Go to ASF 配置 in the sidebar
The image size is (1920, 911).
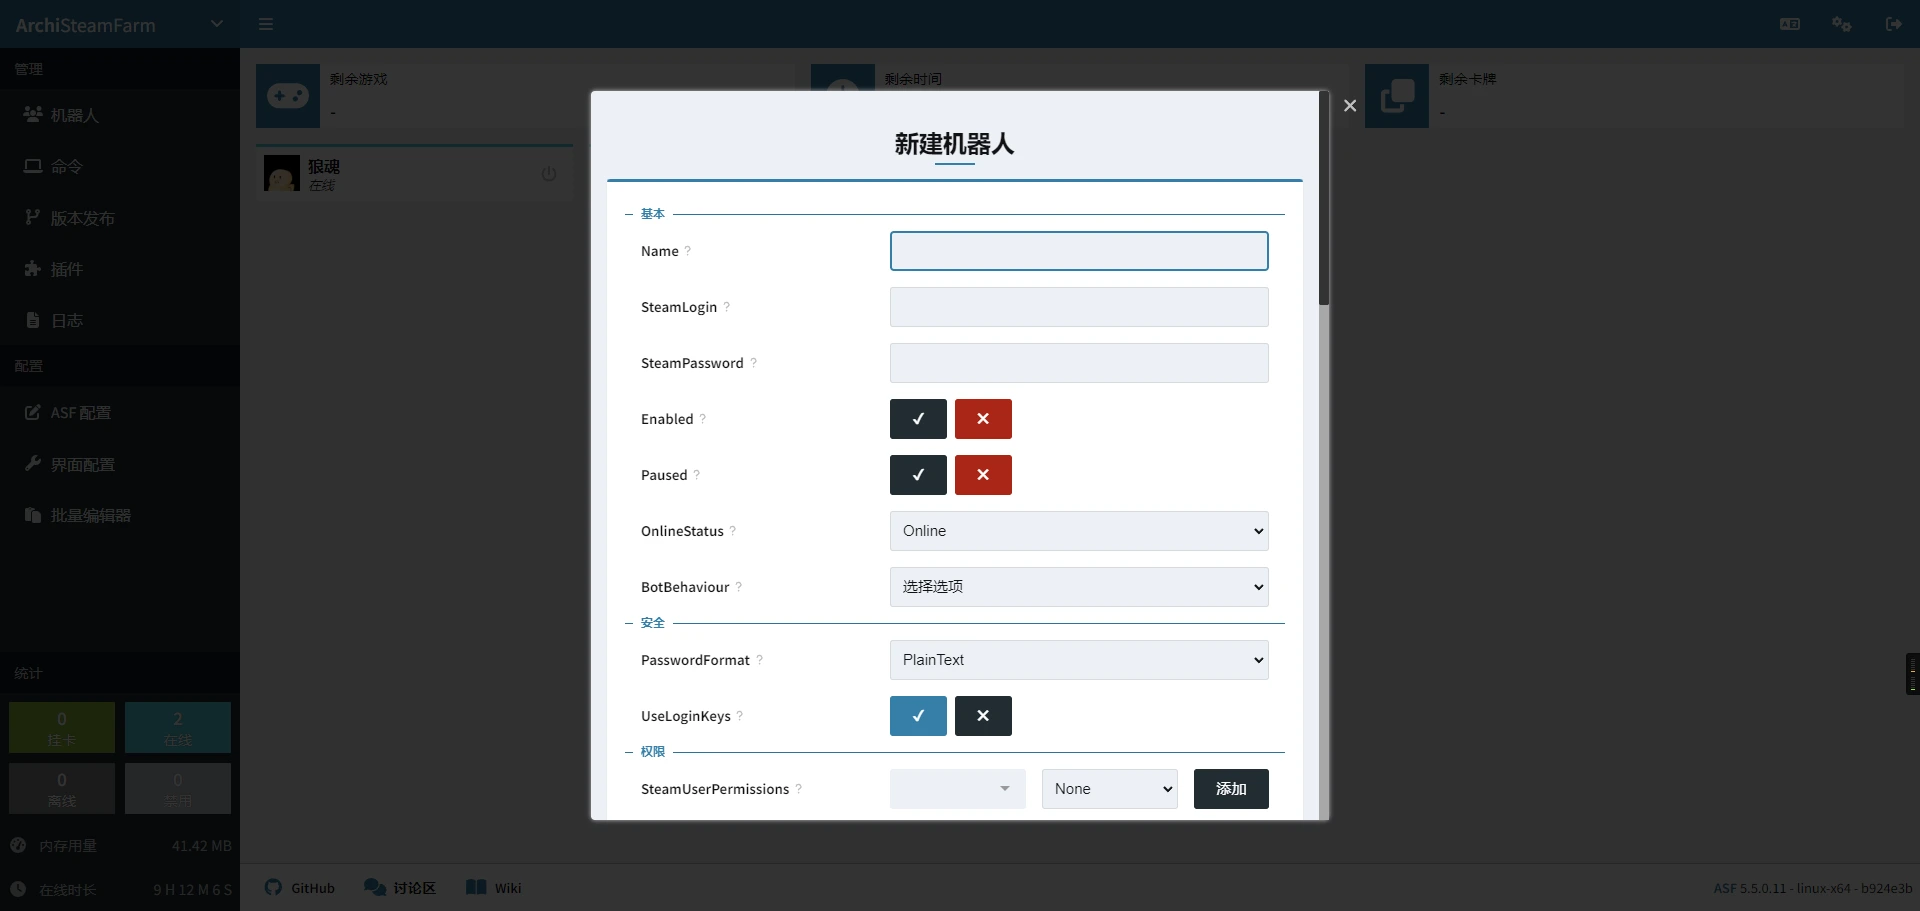(x=80, y=413)
